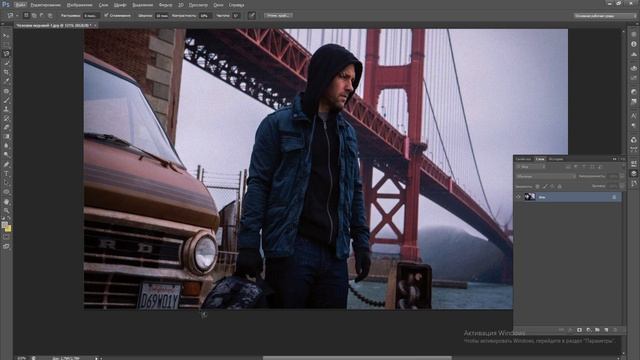Screen dimensions: 640x360
Task: Switch to the leftmost tab in layers panel
Action: tap(523, 159)
